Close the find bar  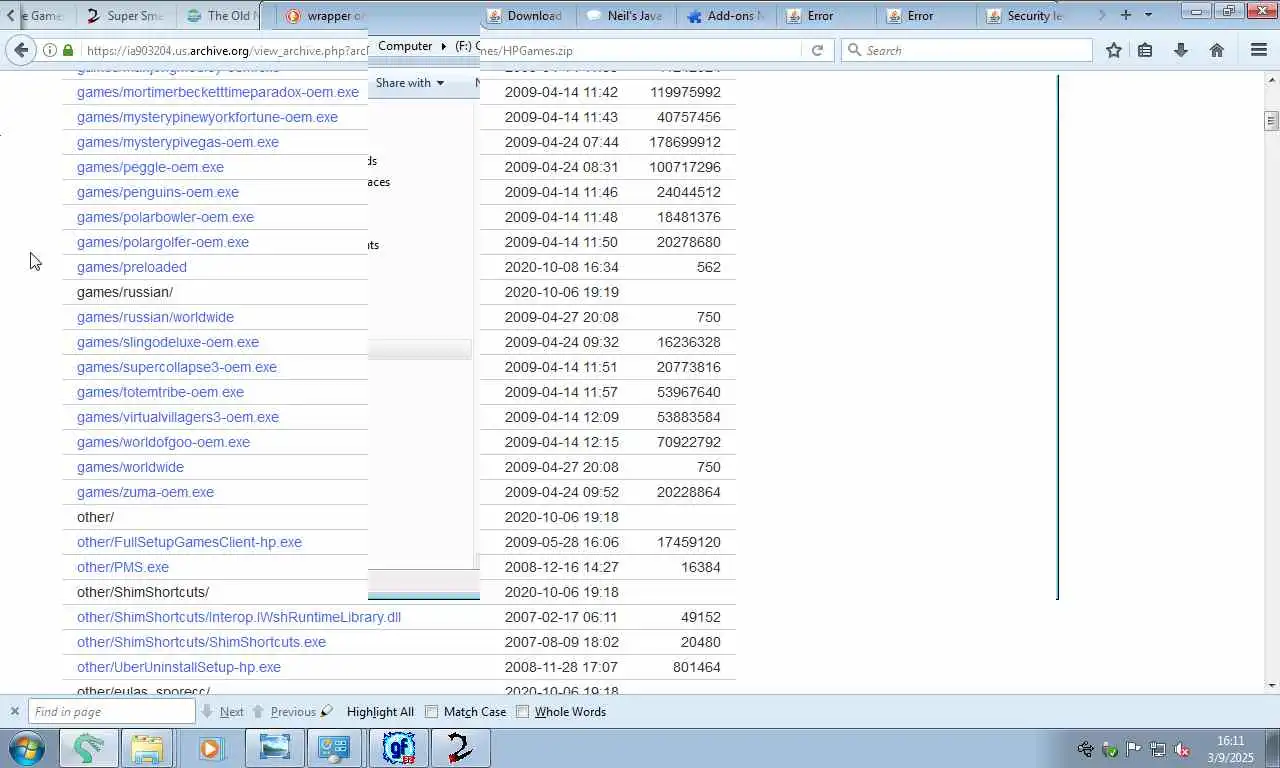tap(14, 712)
